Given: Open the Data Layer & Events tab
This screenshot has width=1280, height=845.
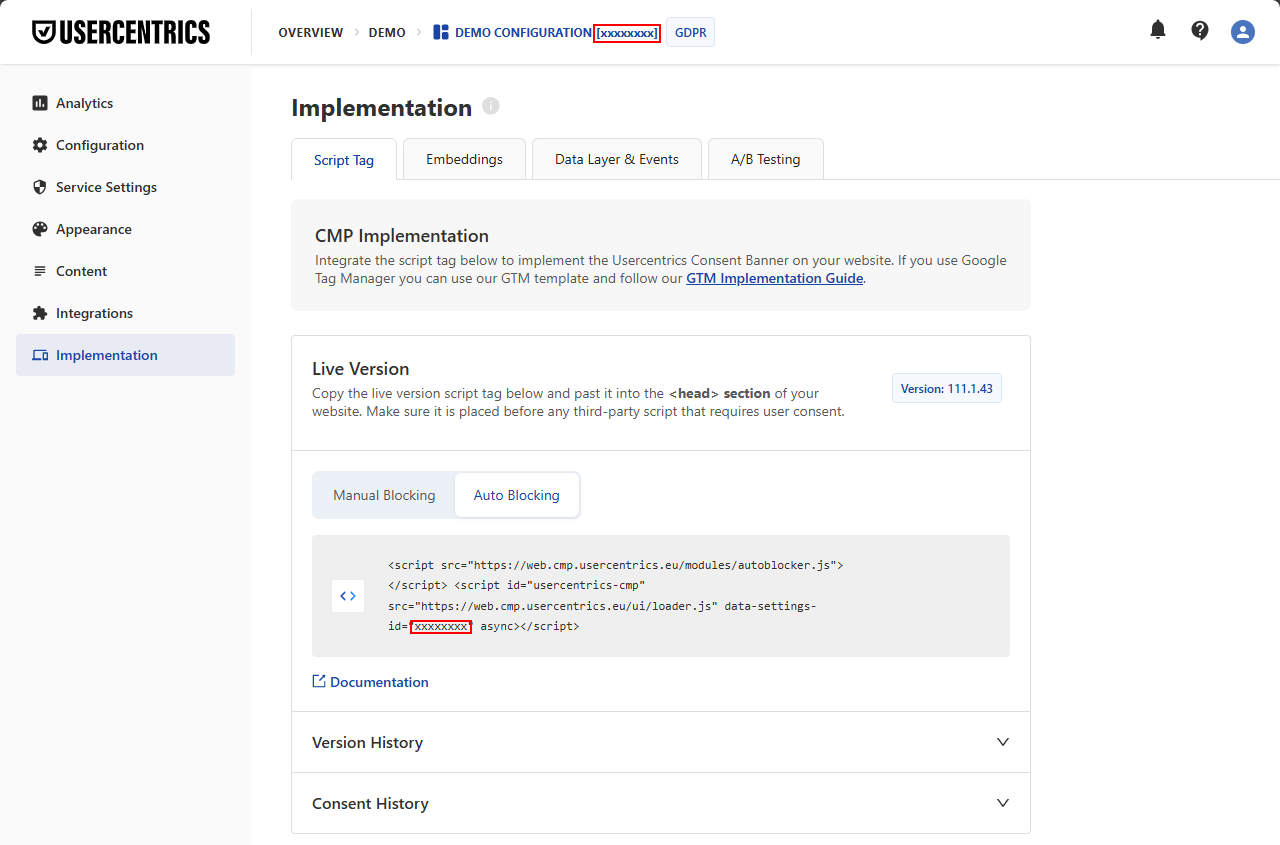Looking at the screenshot, I should click(616, 159).
